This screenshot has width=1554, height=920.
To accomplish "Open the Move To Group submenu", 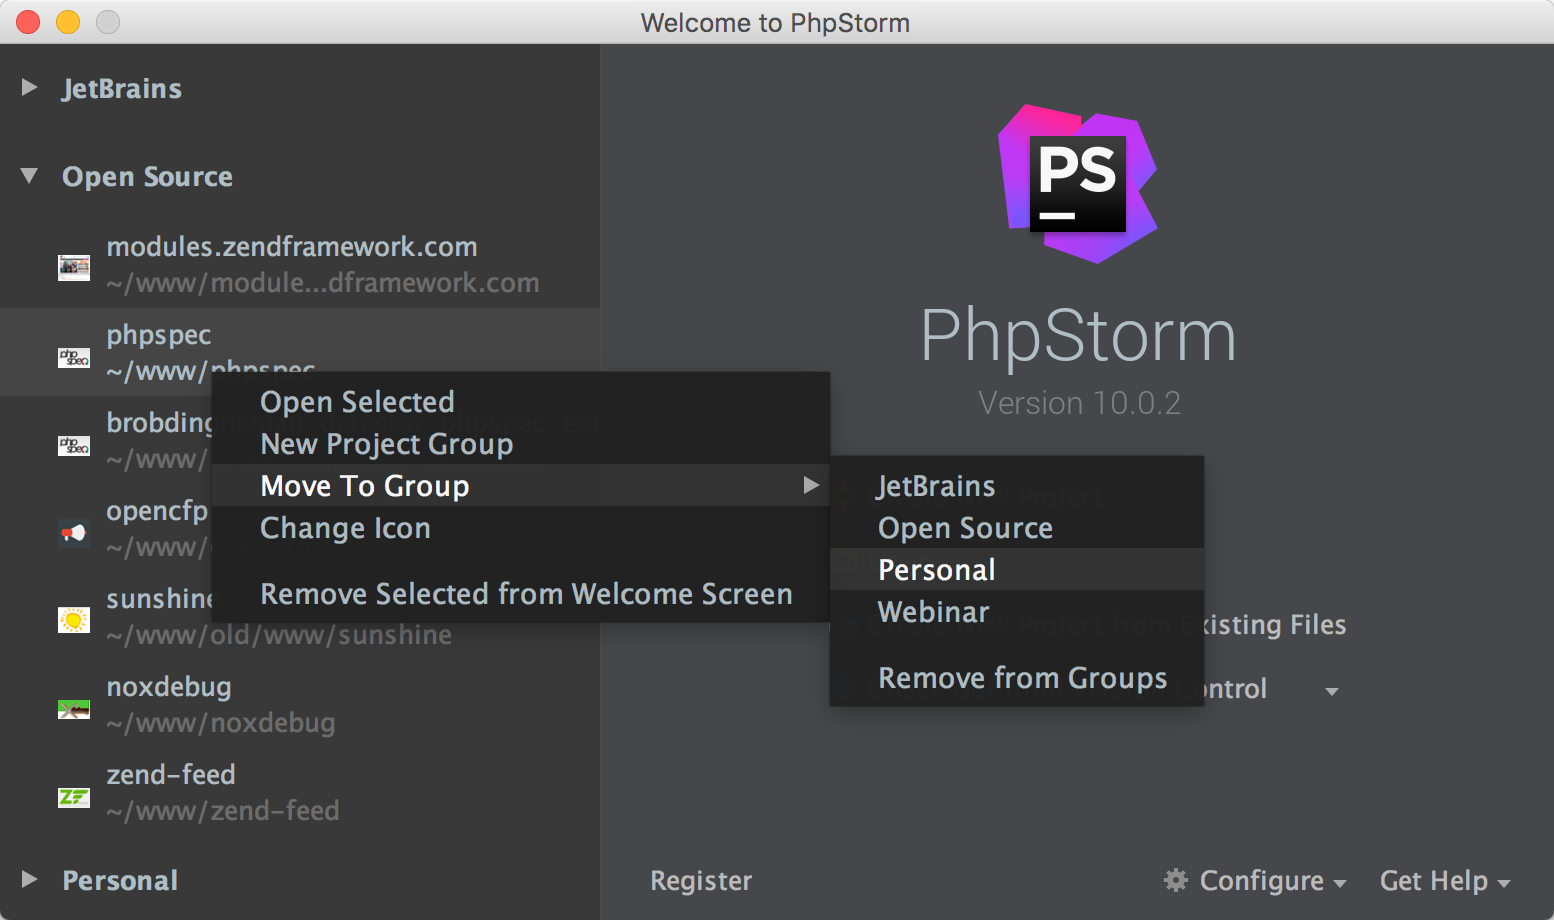I will pos(521,486).
